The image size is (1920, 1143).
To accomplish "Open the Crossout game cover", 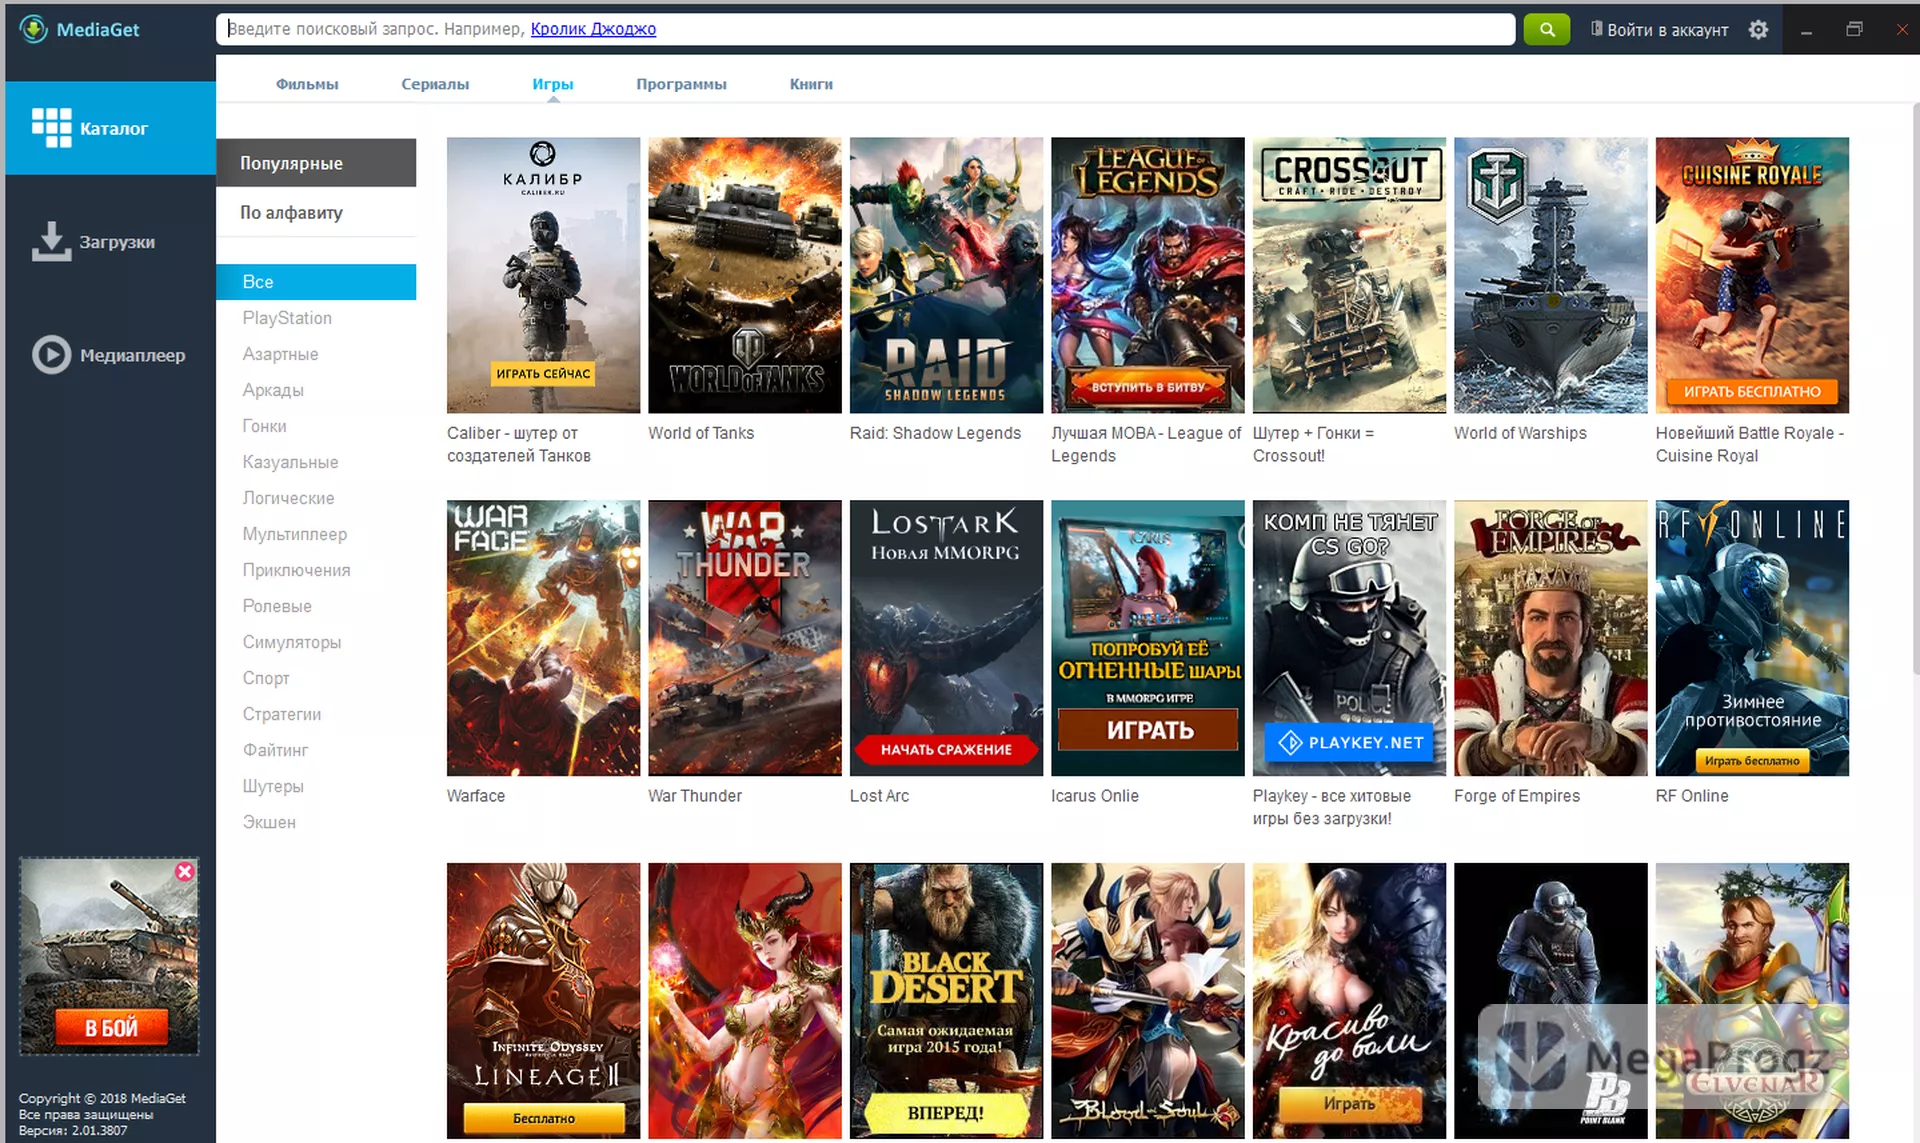I will 1349,275.
